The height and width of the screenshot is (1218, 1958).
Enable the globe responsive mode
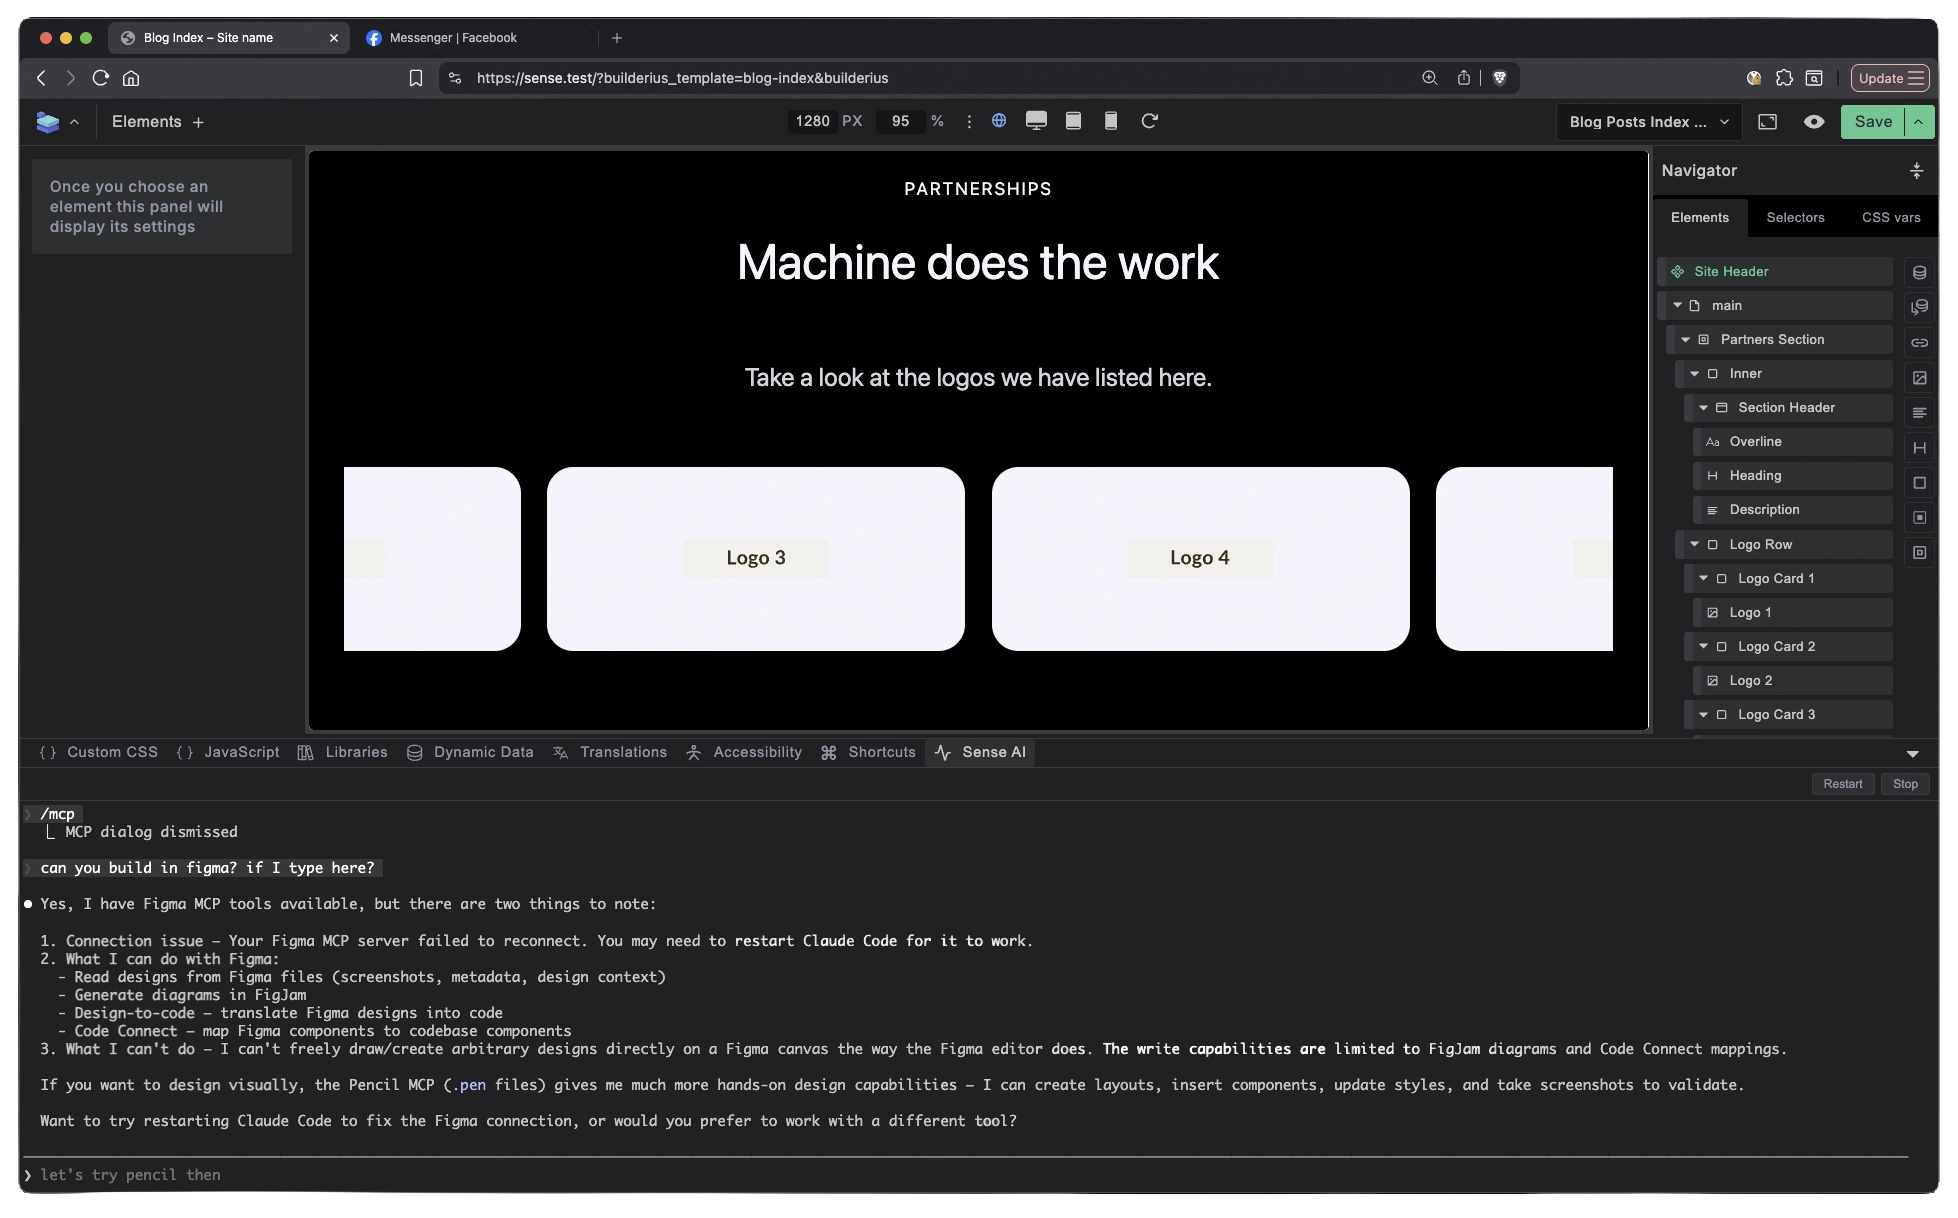click(x=999, y=120)
